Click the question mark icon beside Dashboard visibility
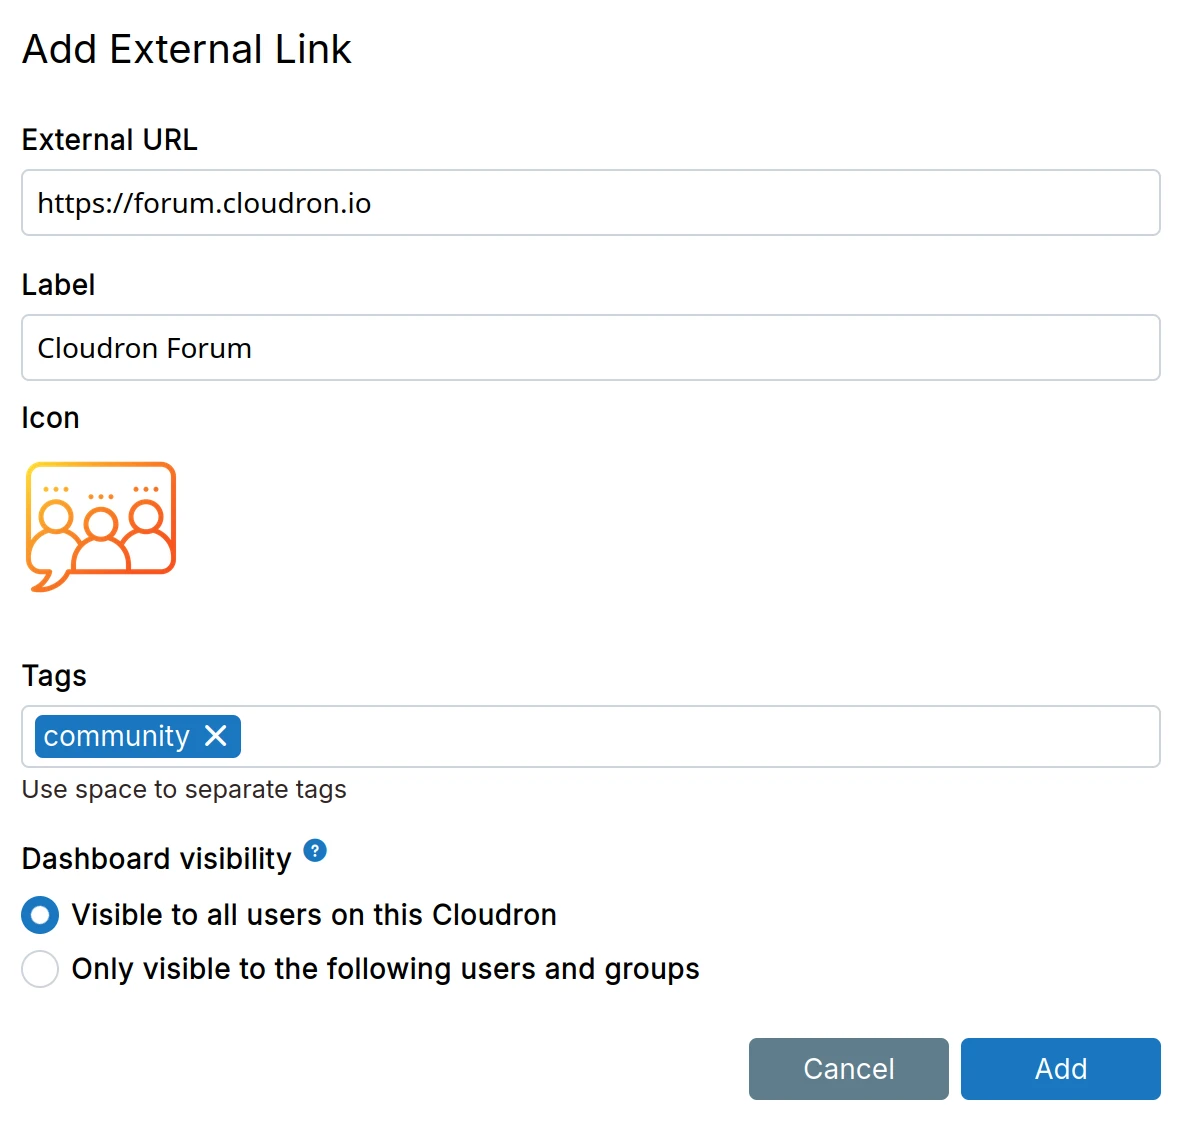This screenshot has height=1124, width=1184. (314, 849)
